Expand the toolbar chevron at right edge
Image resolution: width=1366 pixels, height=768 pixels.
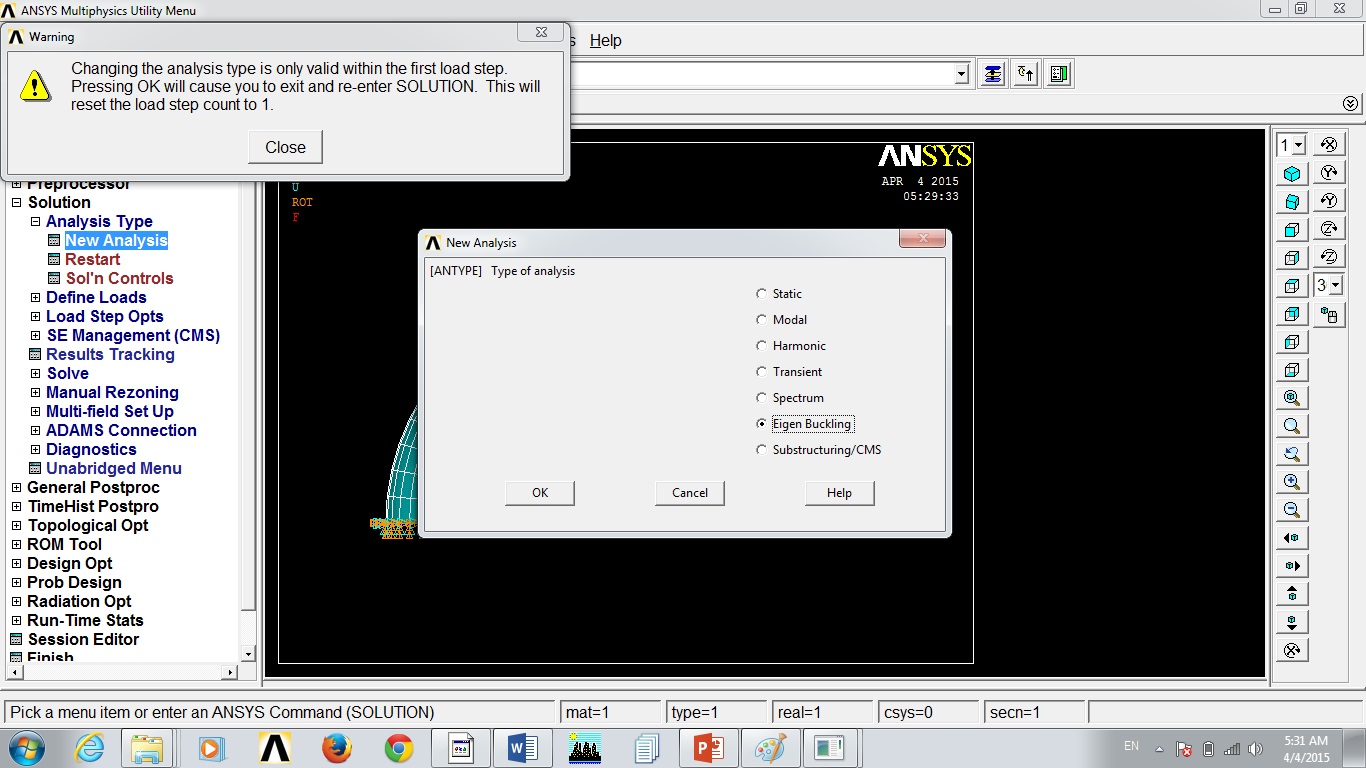[x=1351, y=104]
